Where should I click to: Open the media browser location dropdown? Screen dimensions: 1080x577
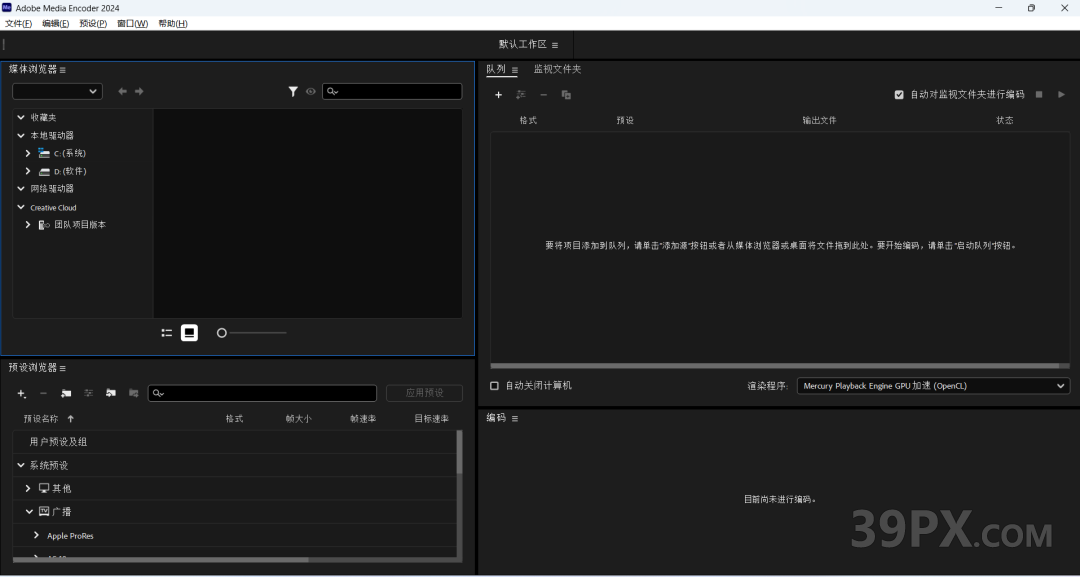point(57,91)
